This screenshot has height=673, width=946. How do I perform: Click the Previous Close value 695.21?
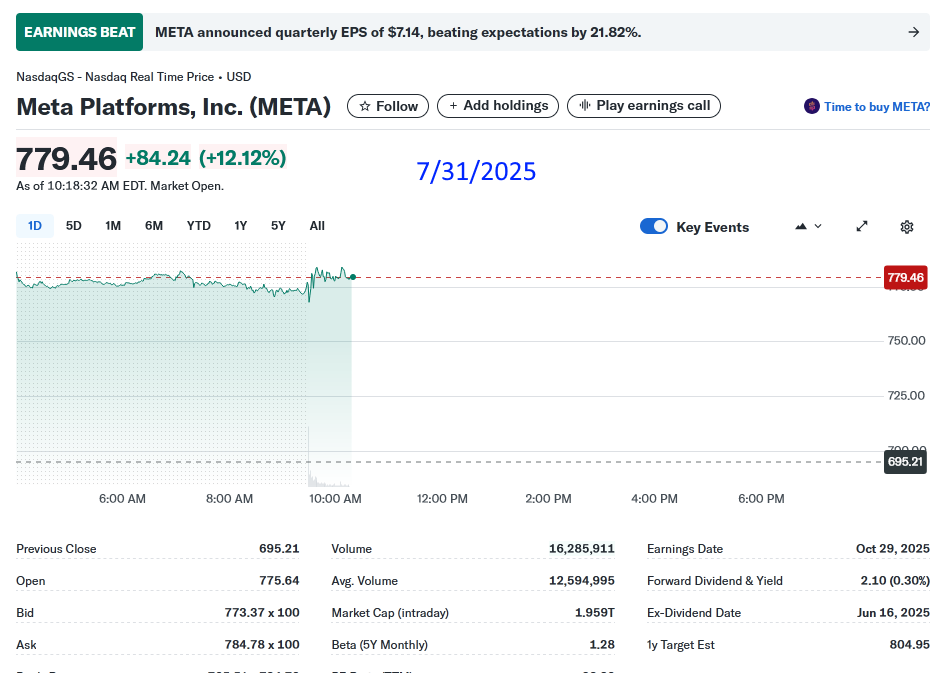279,549
